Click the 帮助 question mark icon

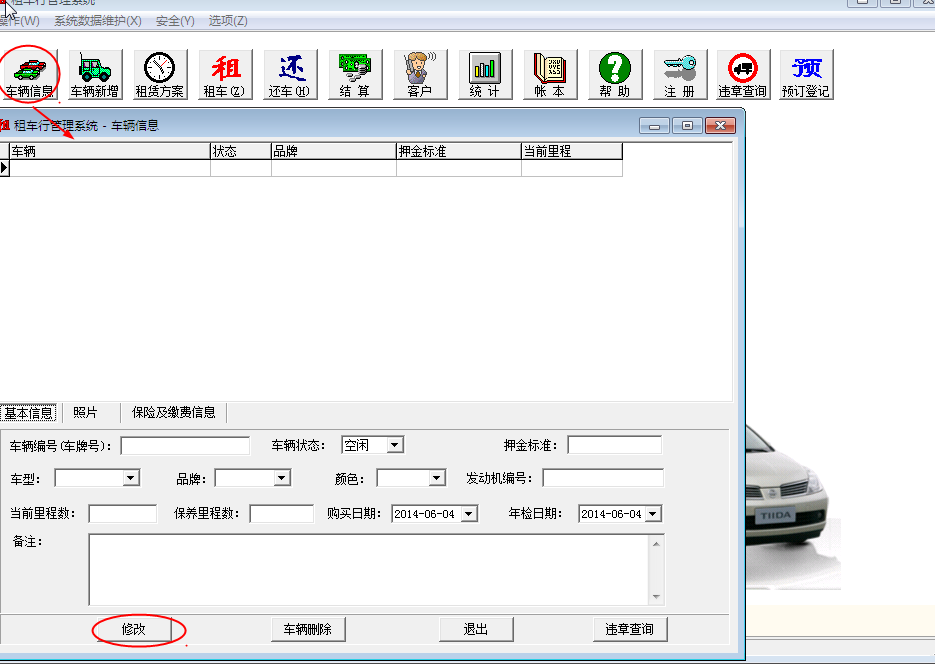pos(615,75)
